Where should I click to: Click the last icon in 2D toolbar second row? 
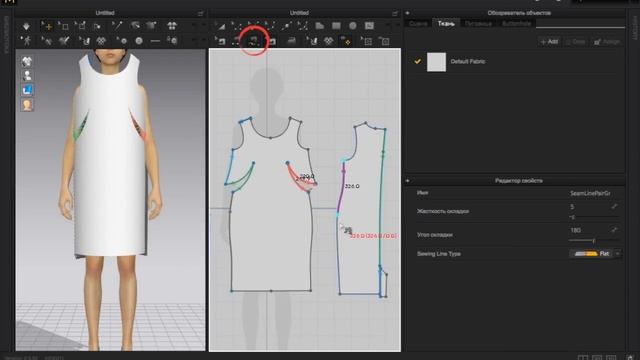(384, 41)
